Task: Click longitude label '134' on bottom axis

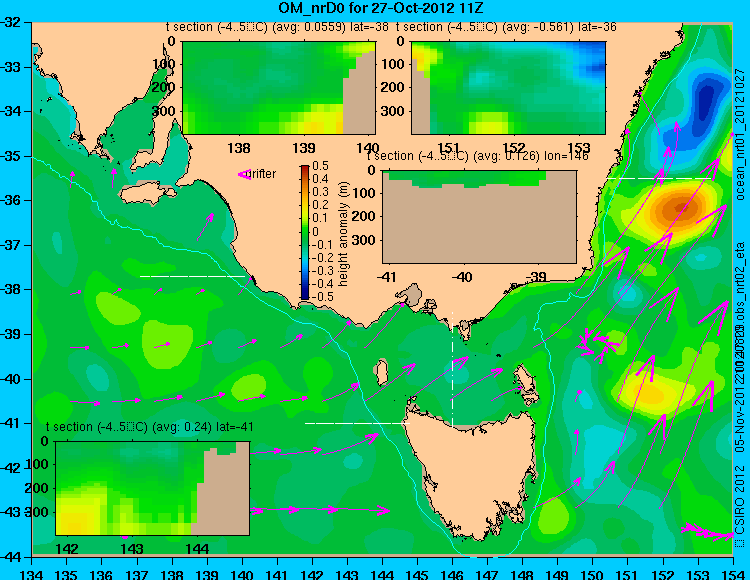Action: click(x=32, y=574)
